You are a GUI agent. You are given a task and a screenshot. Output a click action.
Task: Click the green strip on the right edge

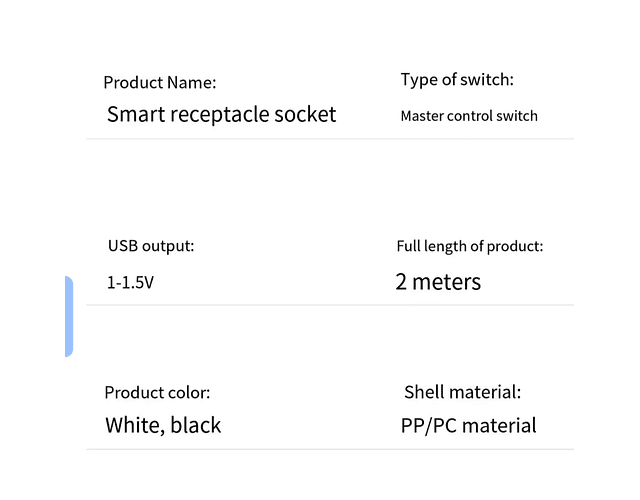607,250
